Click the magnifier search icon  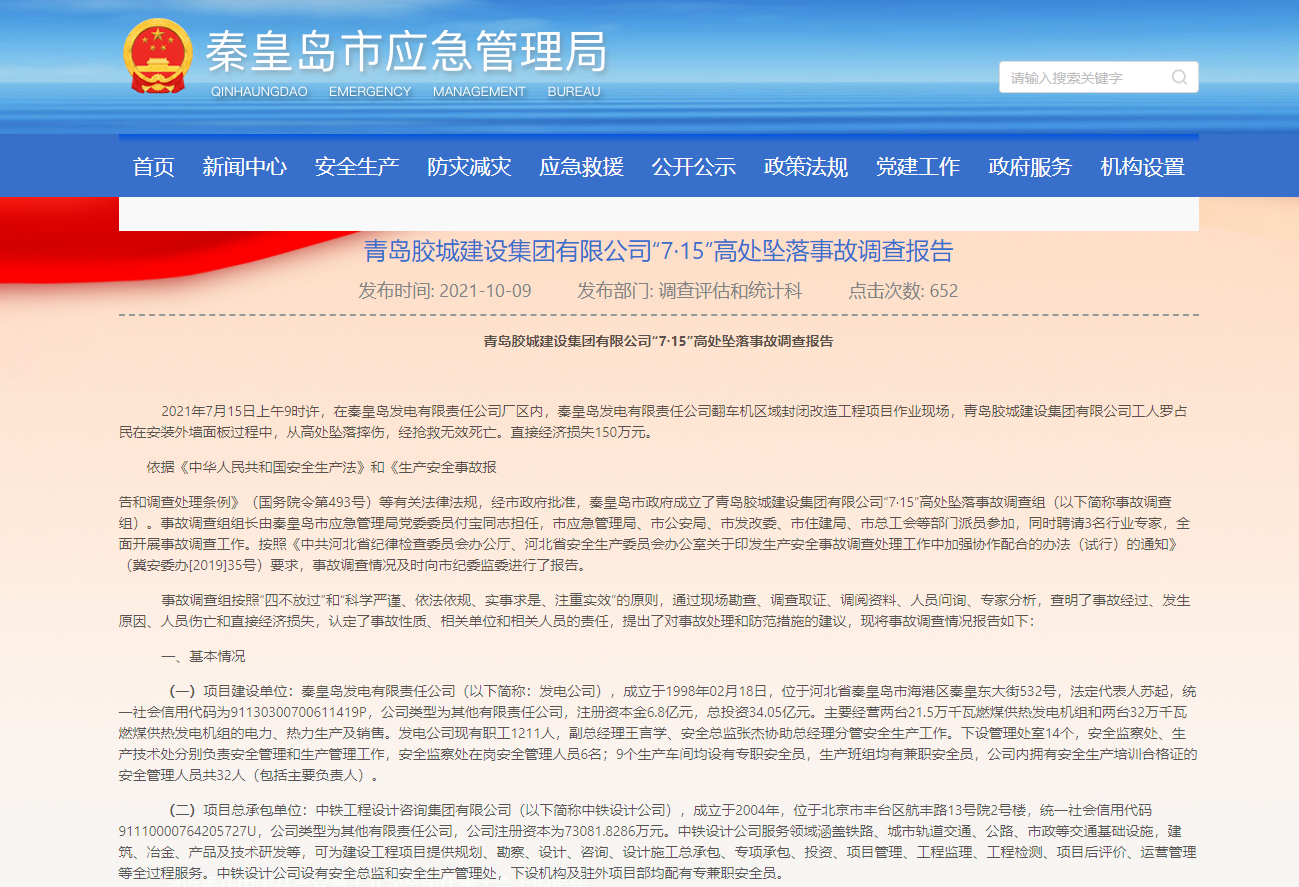pyautogui.click(x=1179, y=78)
